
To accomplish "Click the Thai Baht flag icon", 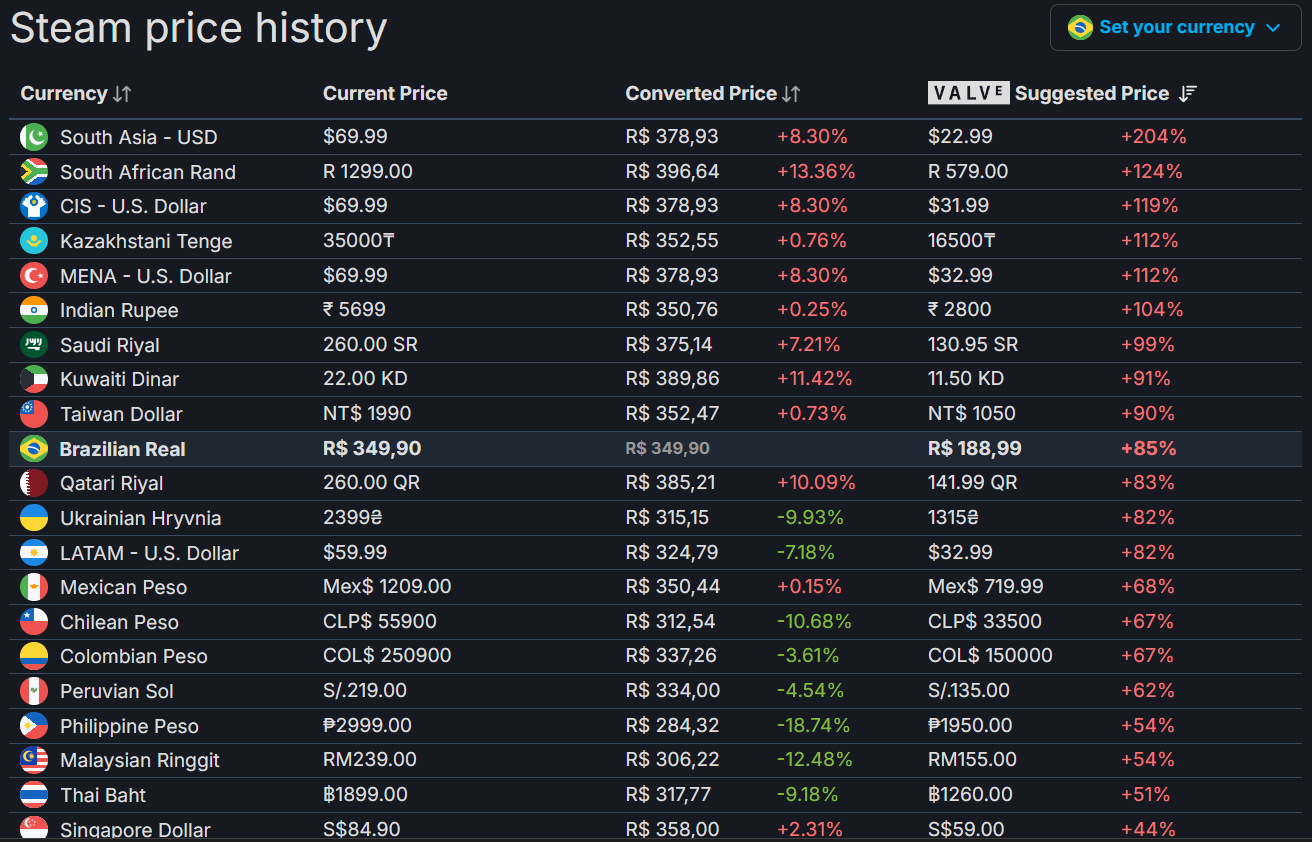I will click(34, 795).
